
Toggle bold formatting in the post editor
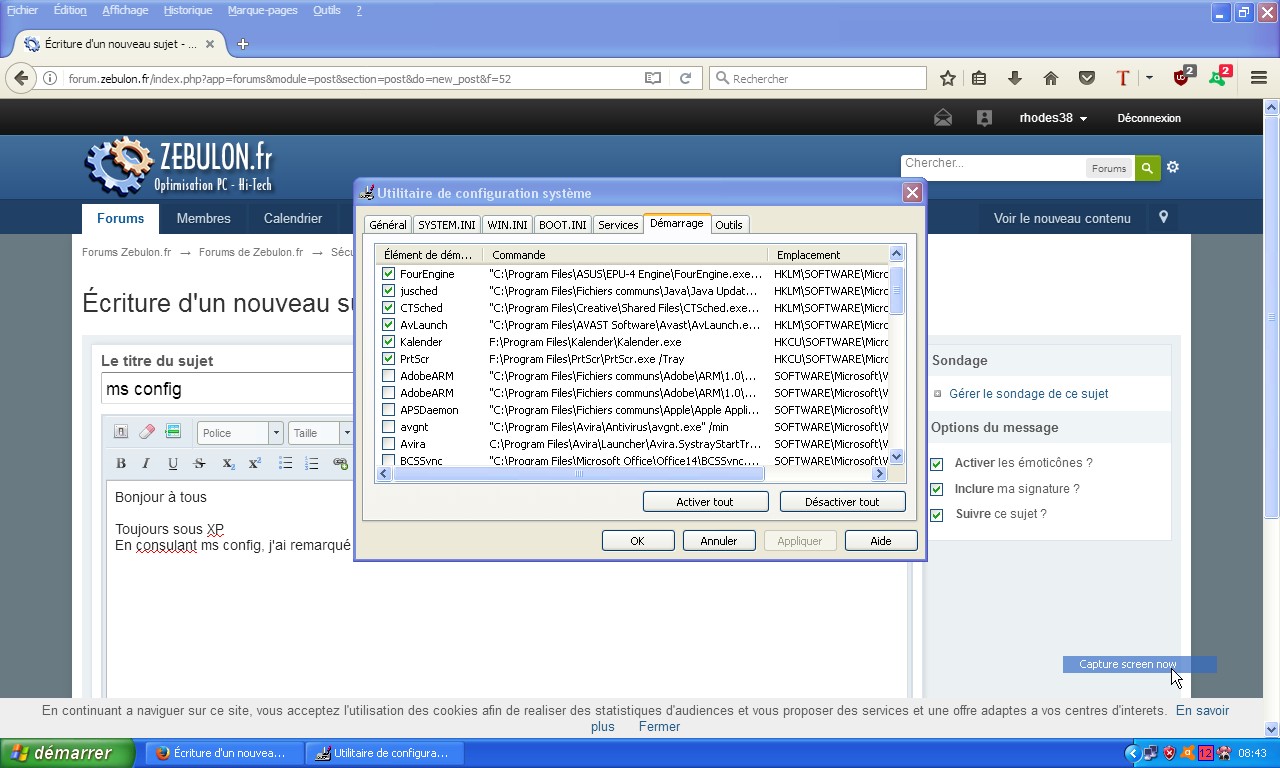121,463
